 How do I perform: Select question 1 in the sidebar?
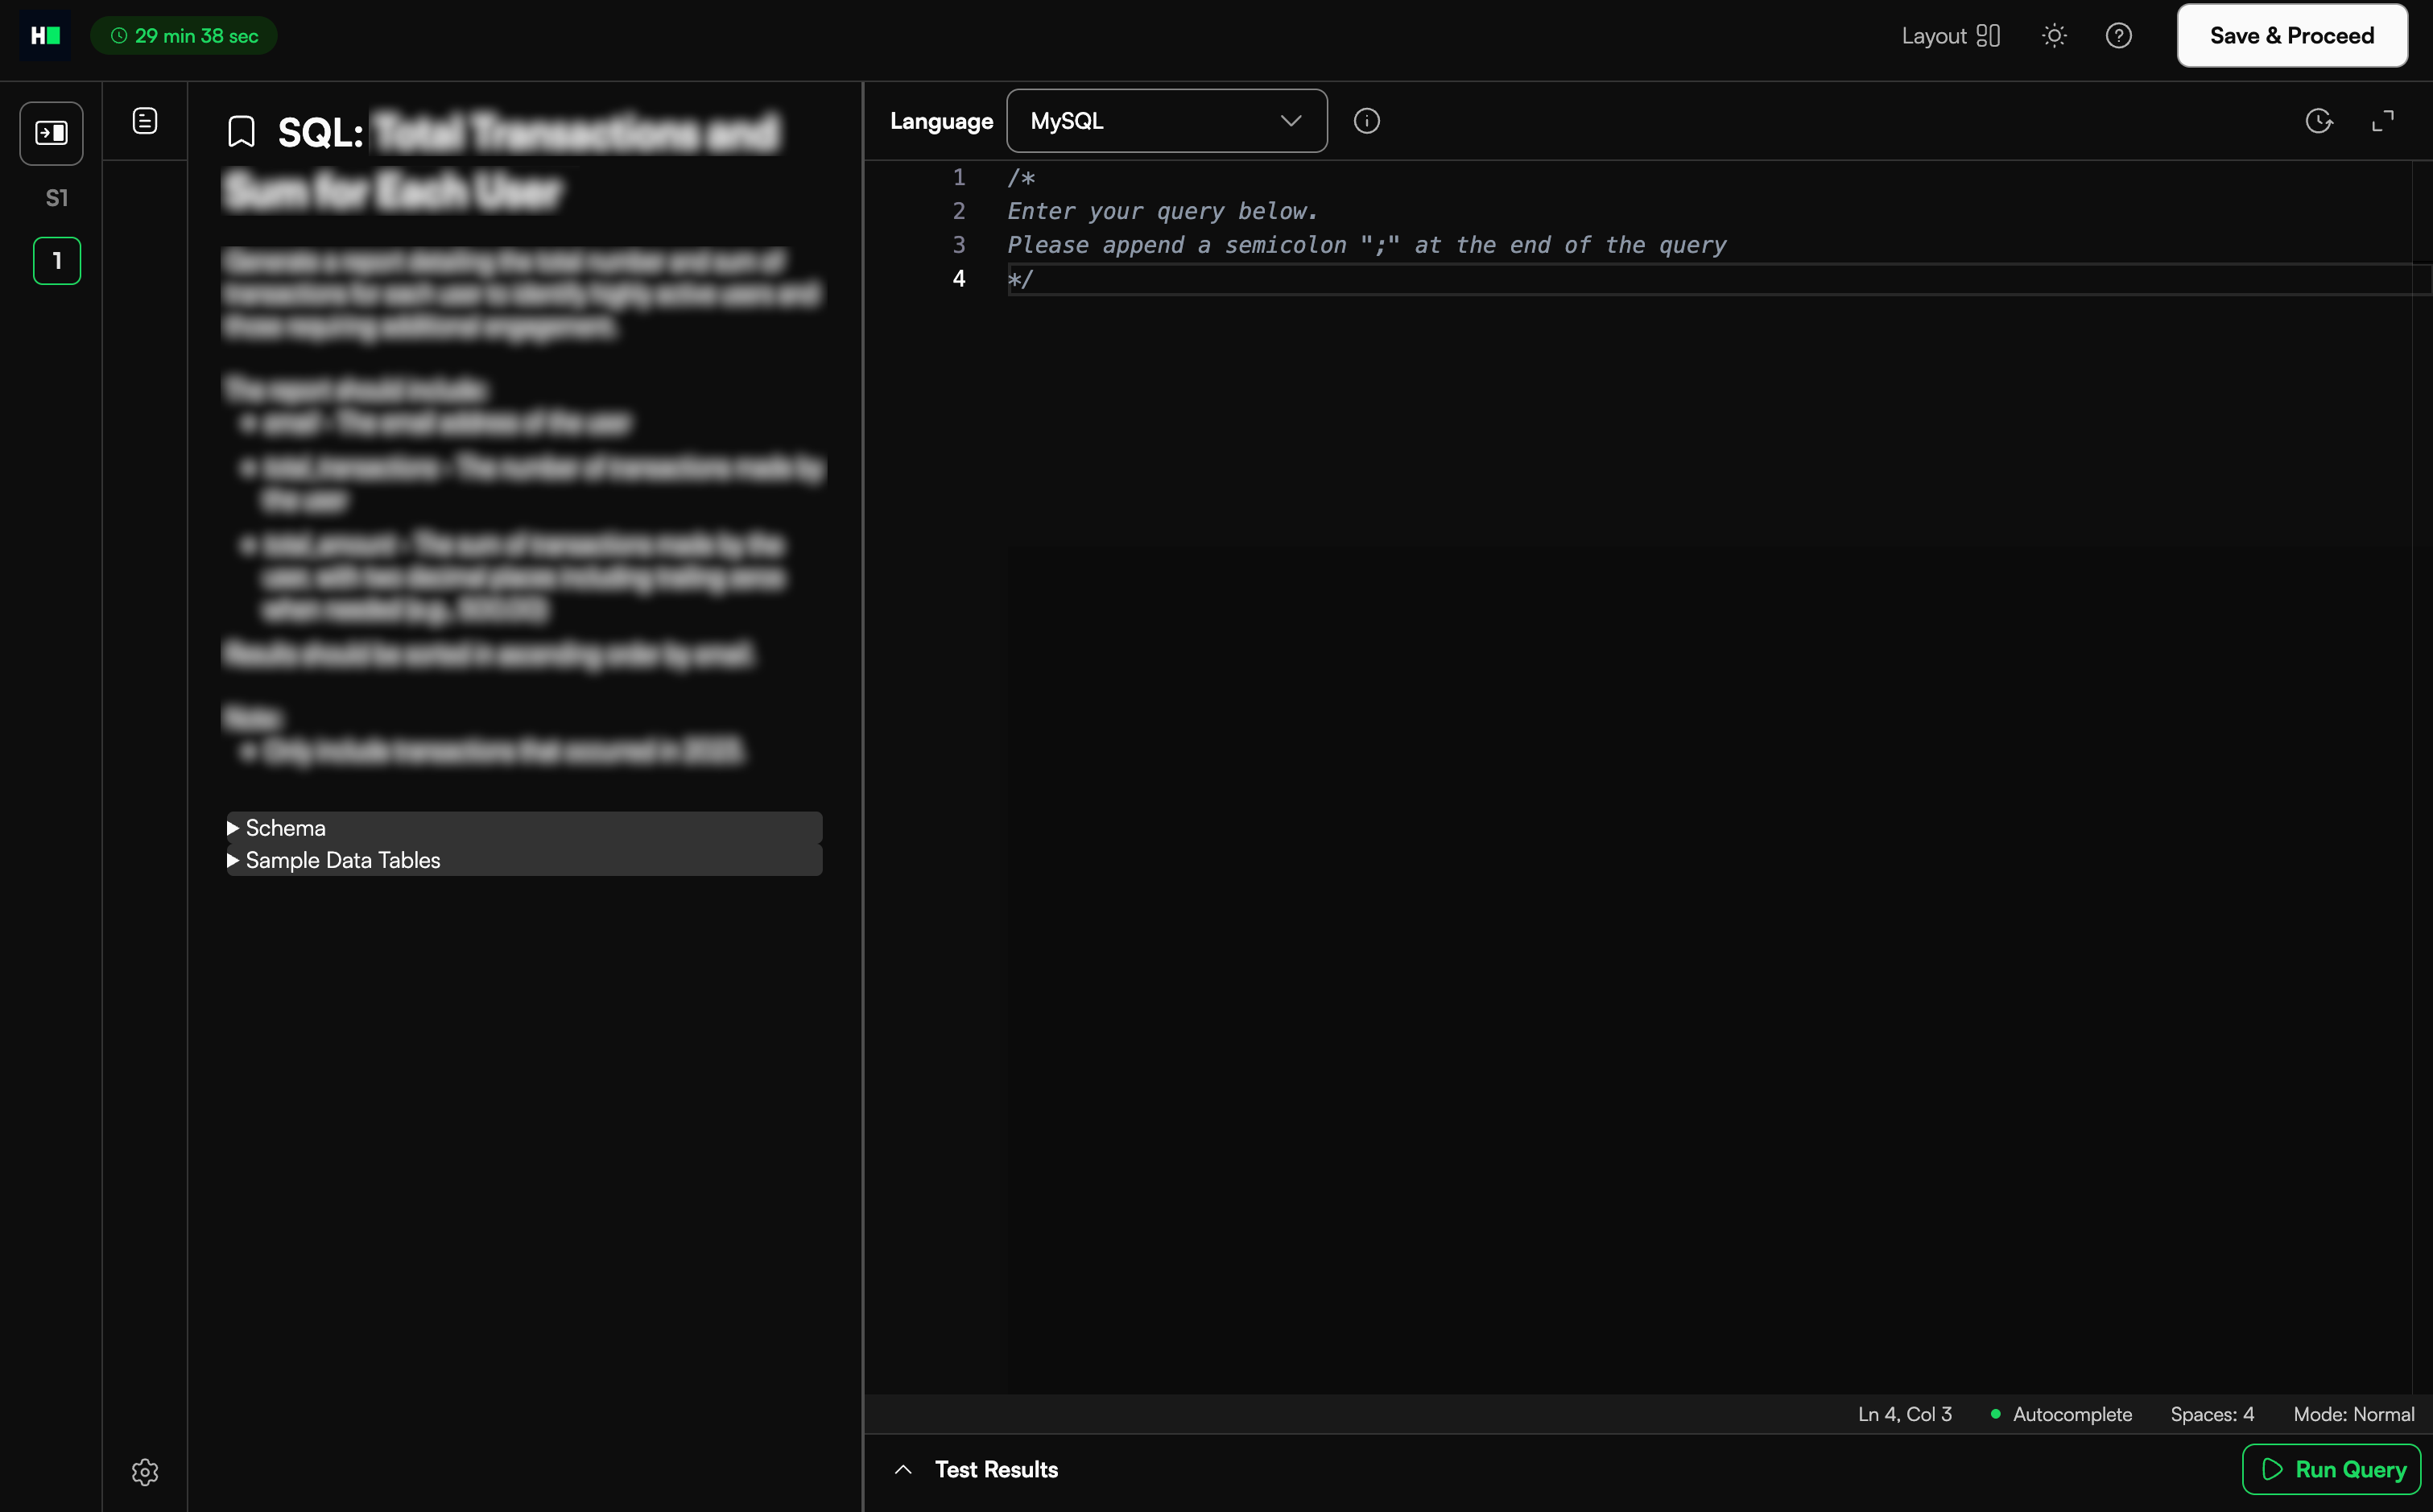[x=57, y=261]
